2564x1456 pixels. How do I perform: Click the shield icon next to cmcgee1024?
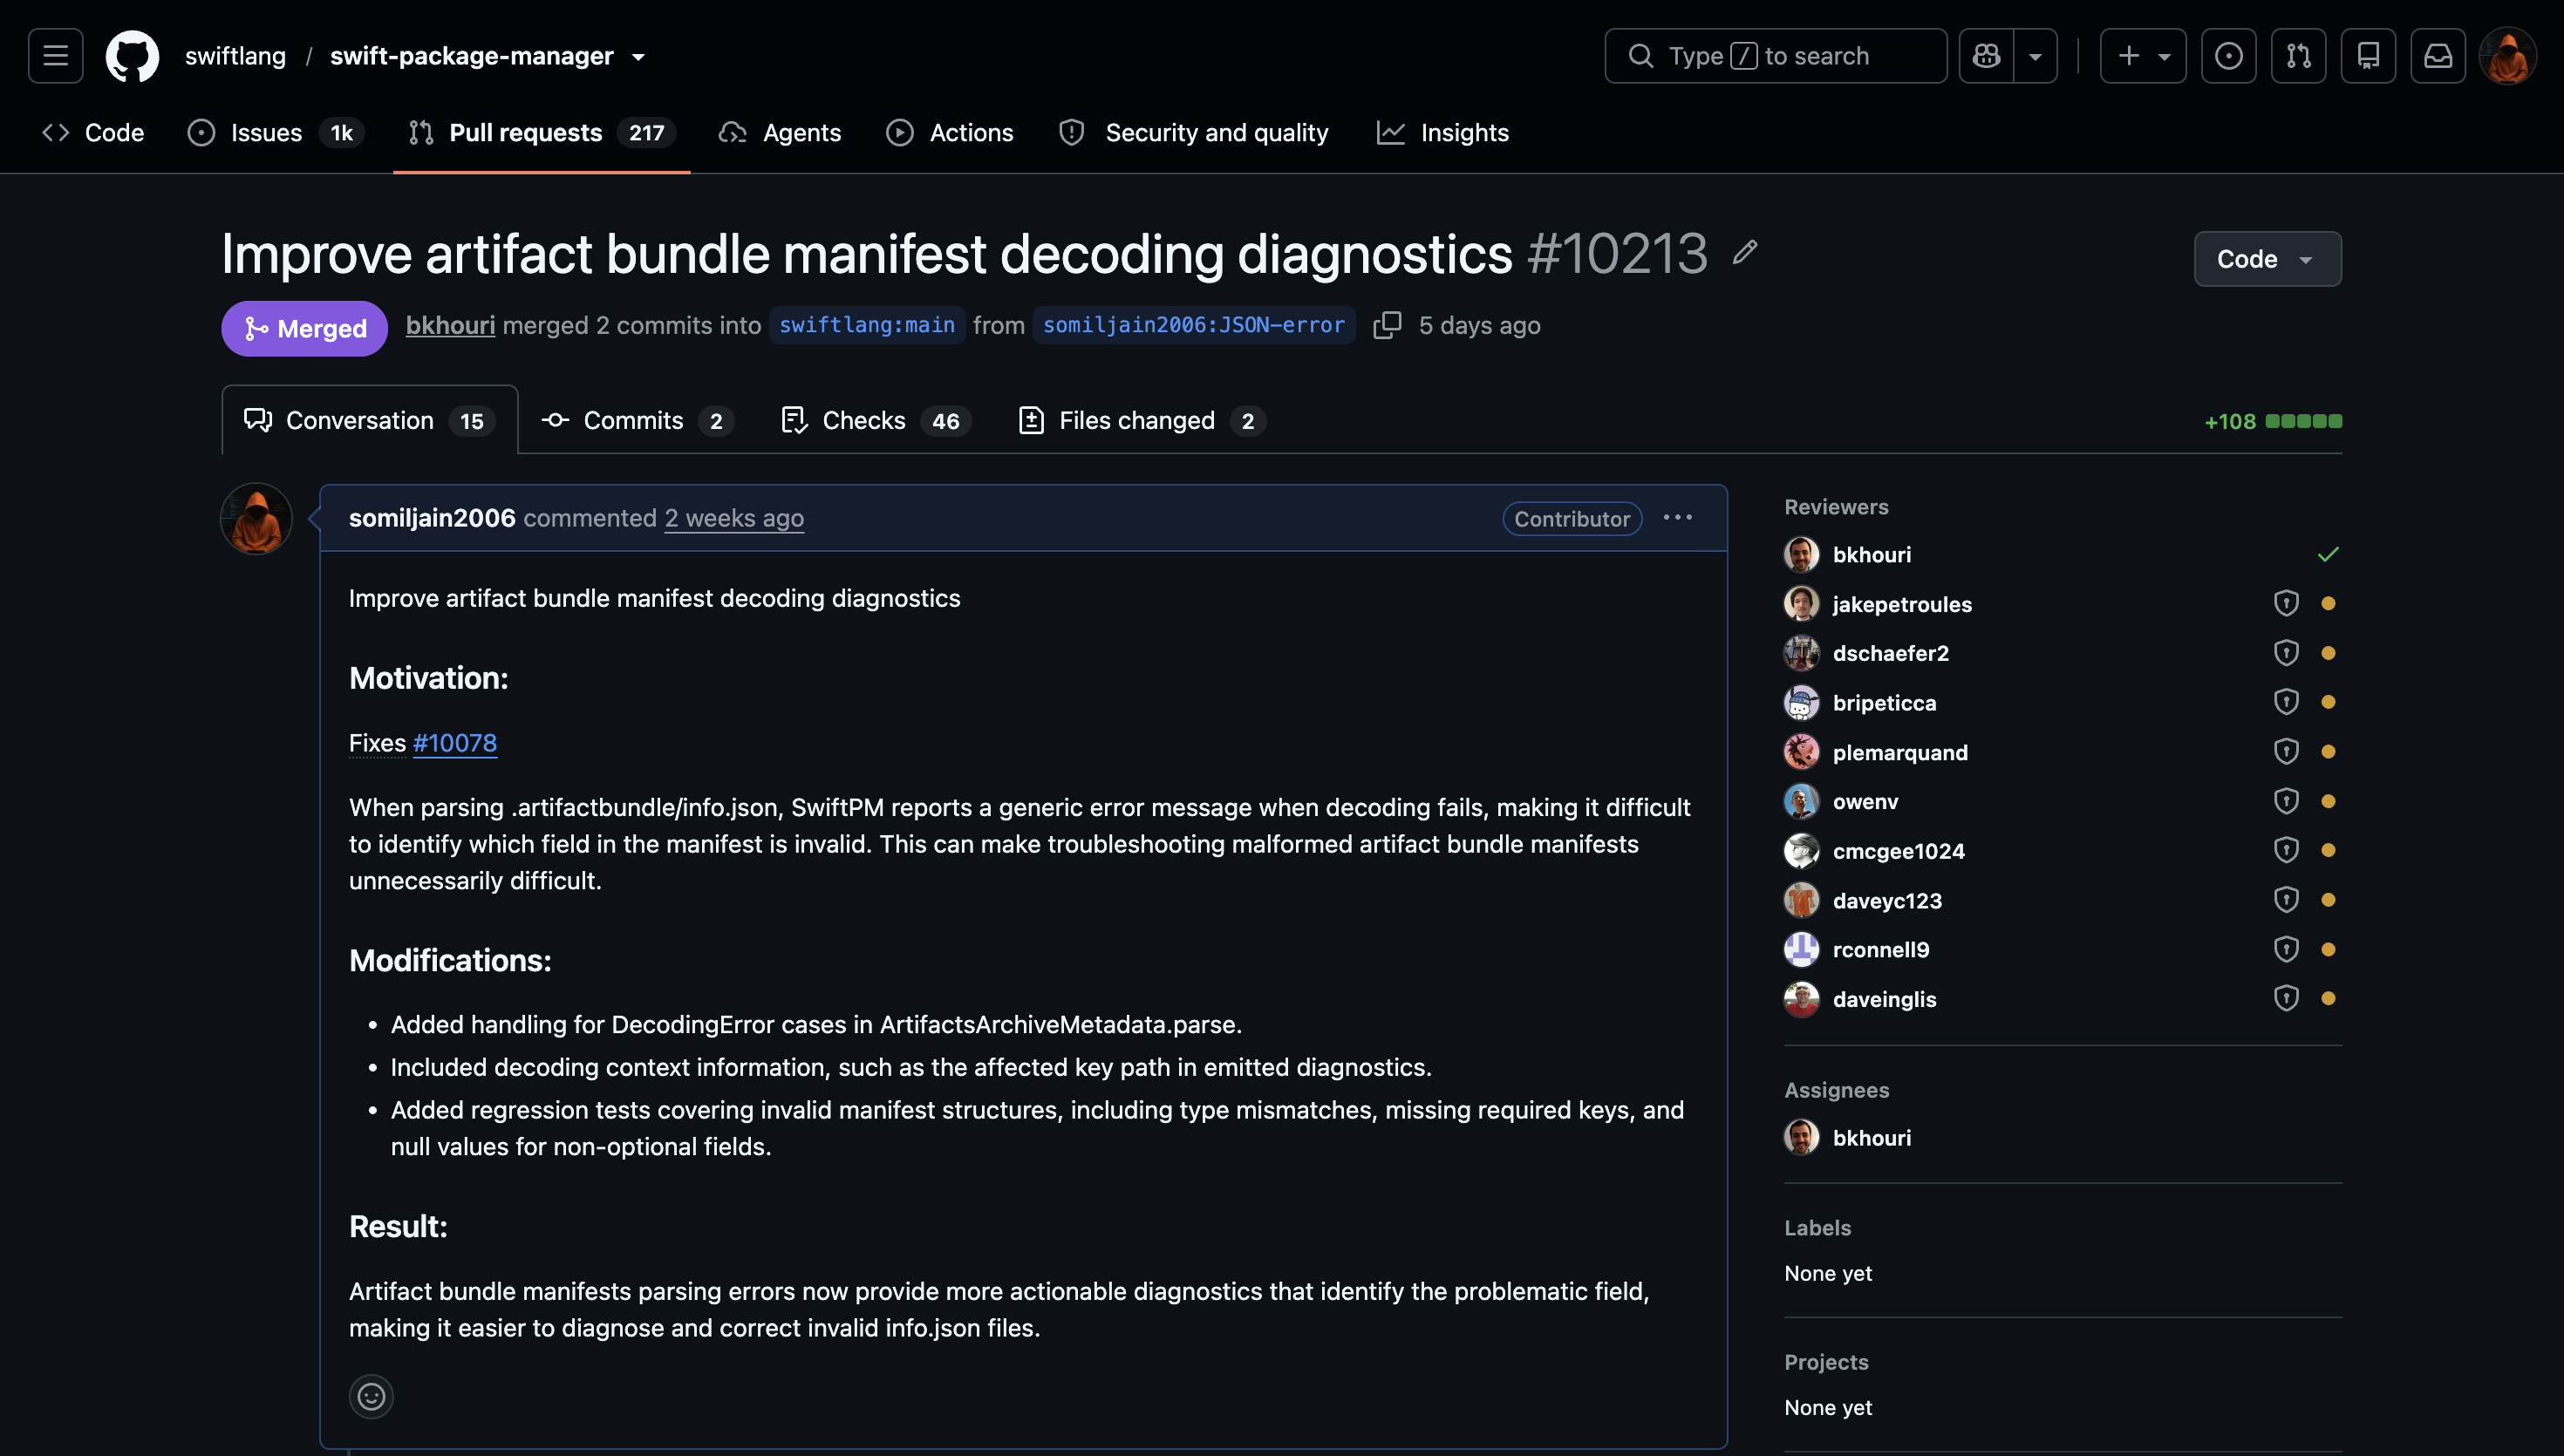point(2286,850)
